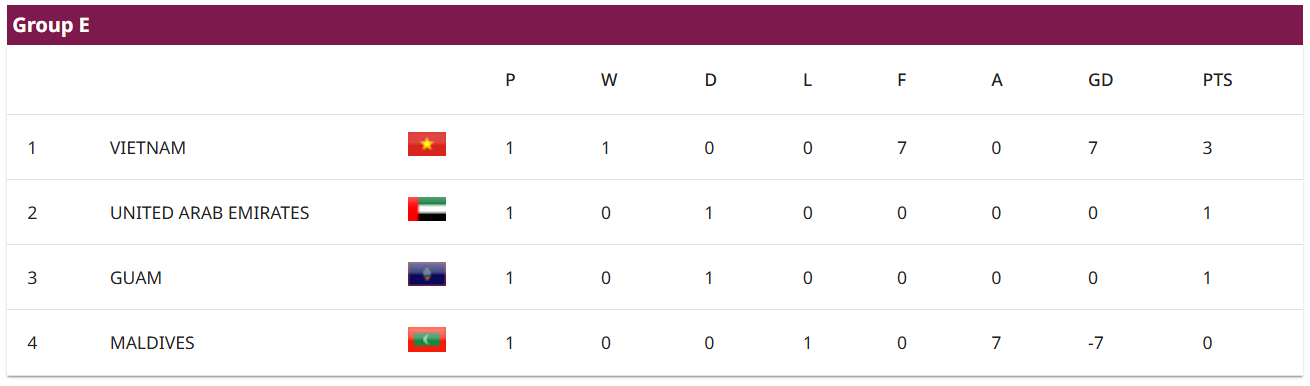Click rank number 2 in standings
Viewport: 1310px width, 386px height.
32,213
